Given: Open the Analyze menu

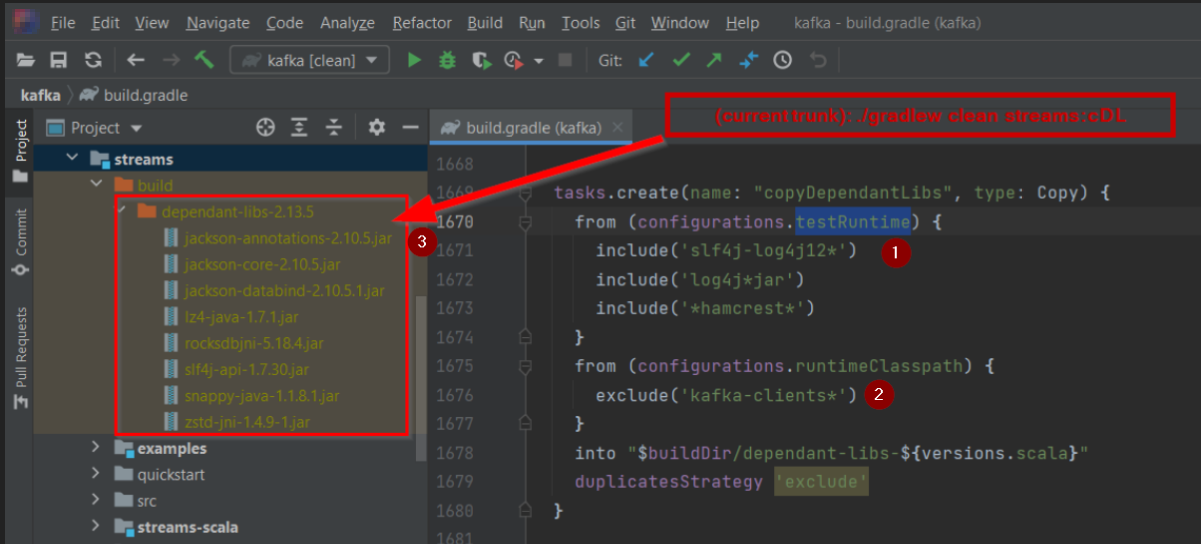Looking at the screenshot, I should pos(347,22).
